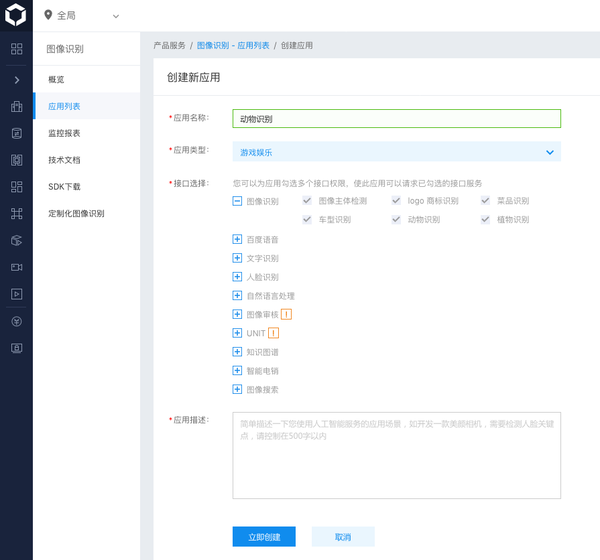Click the locked monitor security icon
The width and height of the screenshot is (600, 560).
[16, 348]
